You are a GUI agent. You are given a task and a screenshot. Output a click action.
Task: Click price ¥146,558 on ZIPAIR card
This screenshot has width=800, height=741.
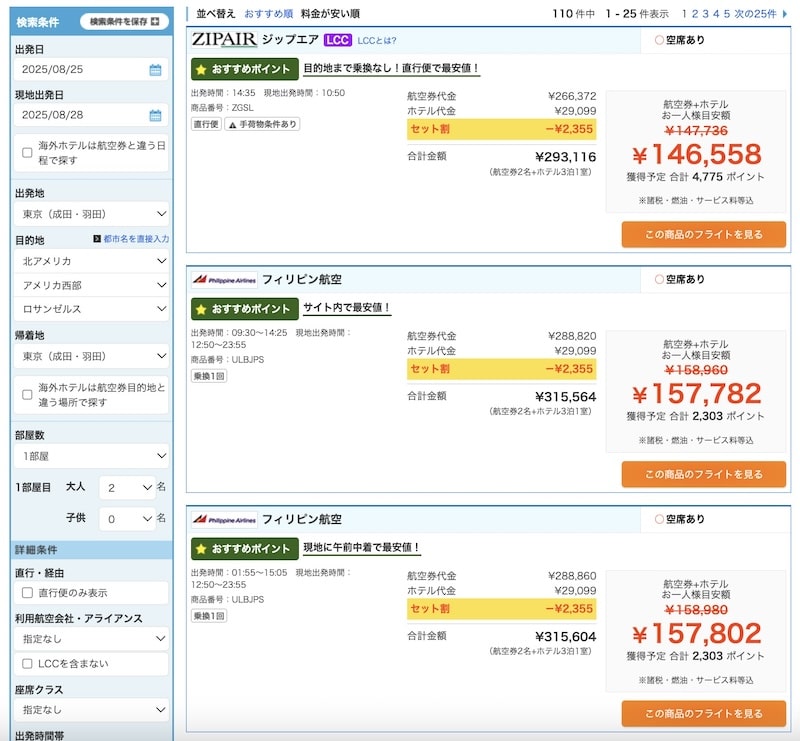(696, 154)
